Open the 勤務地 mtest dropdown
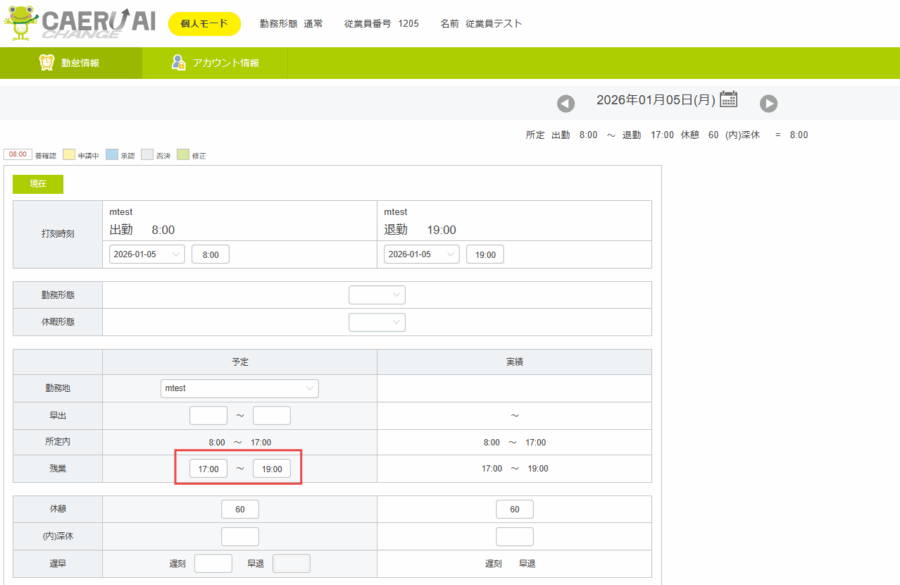The width and height of the screenshot is (900, 585). [x=239, y=388]
